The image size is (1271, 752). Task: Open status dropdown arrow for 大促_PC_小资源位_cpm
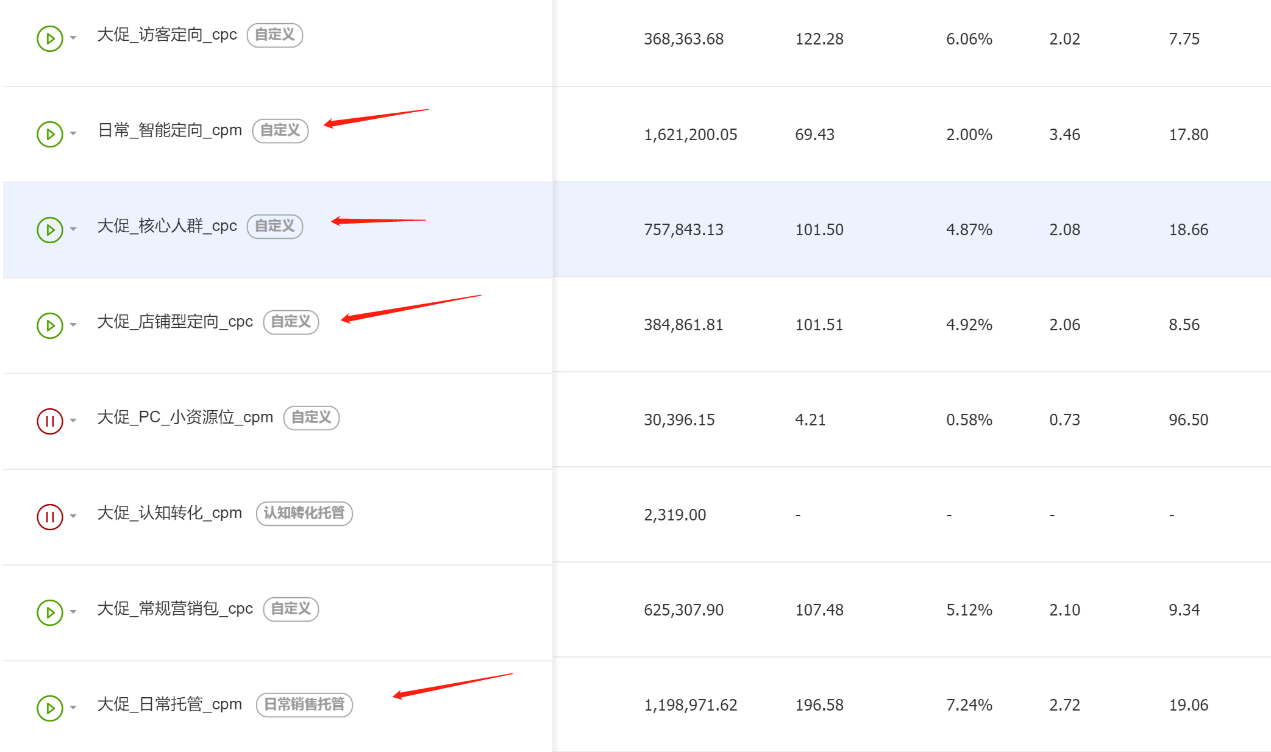[x=73, y=422]
